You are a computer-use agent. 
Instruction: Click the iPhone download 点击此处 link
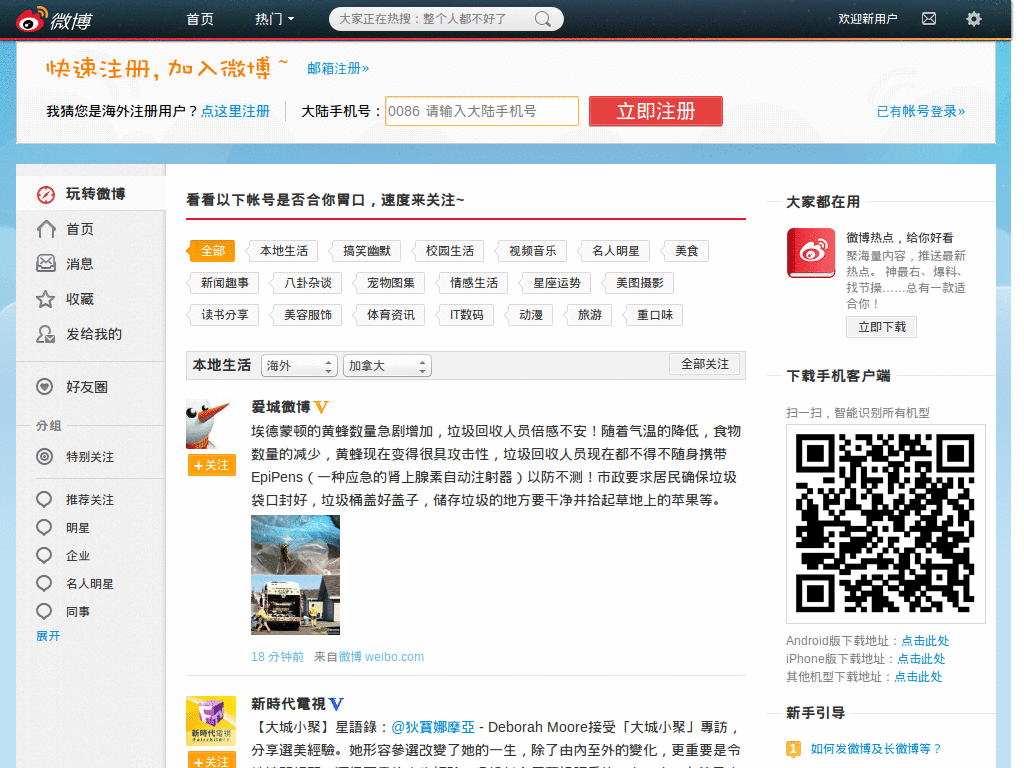pyautogui.click(x=921, y=659)
